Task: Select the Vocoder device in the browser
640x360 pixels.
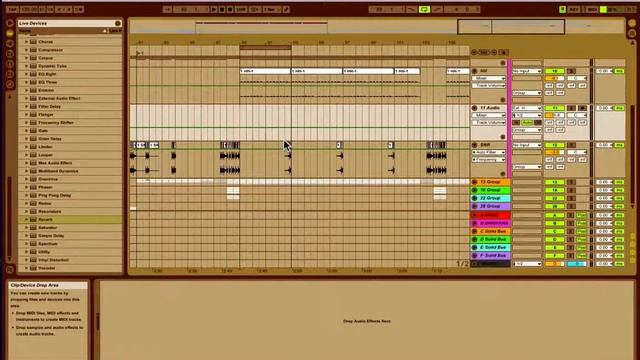Action: click(x=47, y=268)
